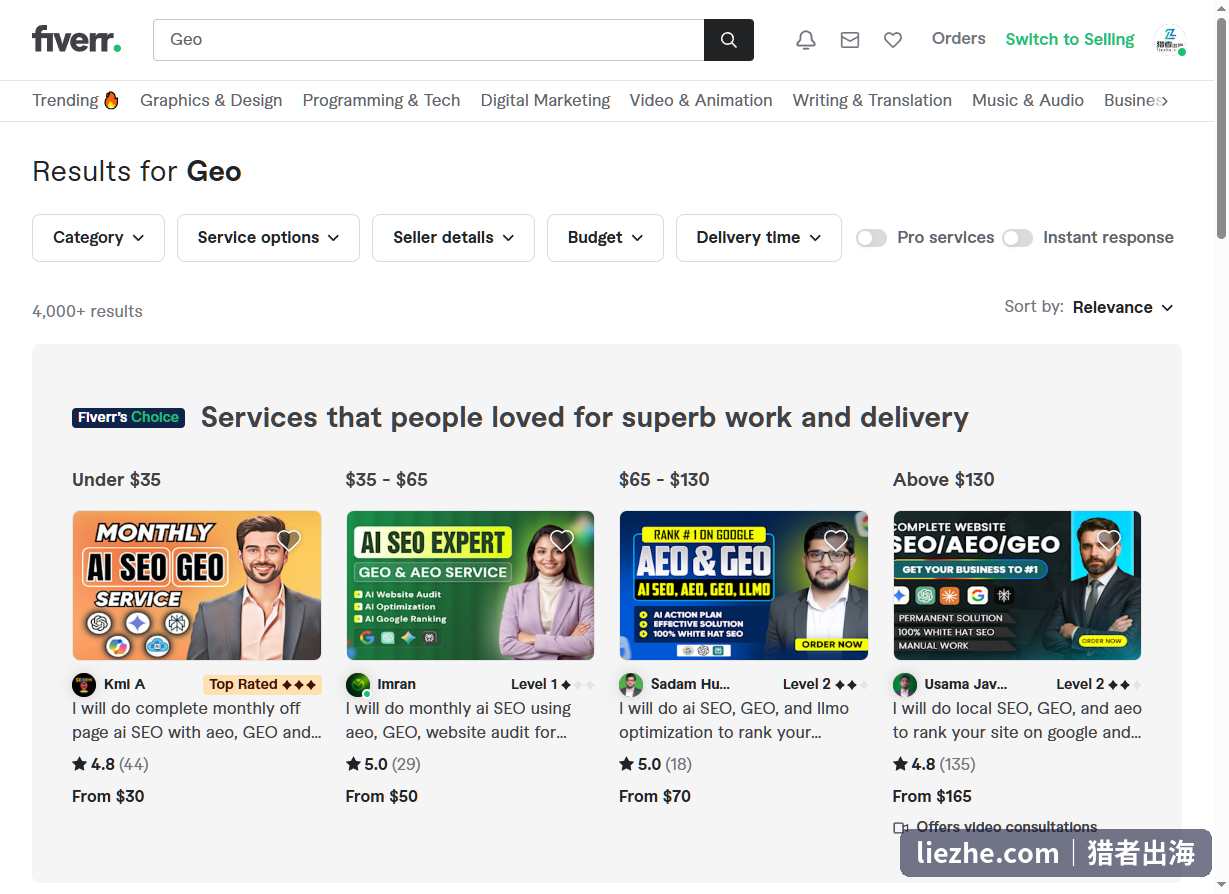Open Trending category tab
Image resolution: width=1229 pixels, height=894 pixels.
click(75, 100)
